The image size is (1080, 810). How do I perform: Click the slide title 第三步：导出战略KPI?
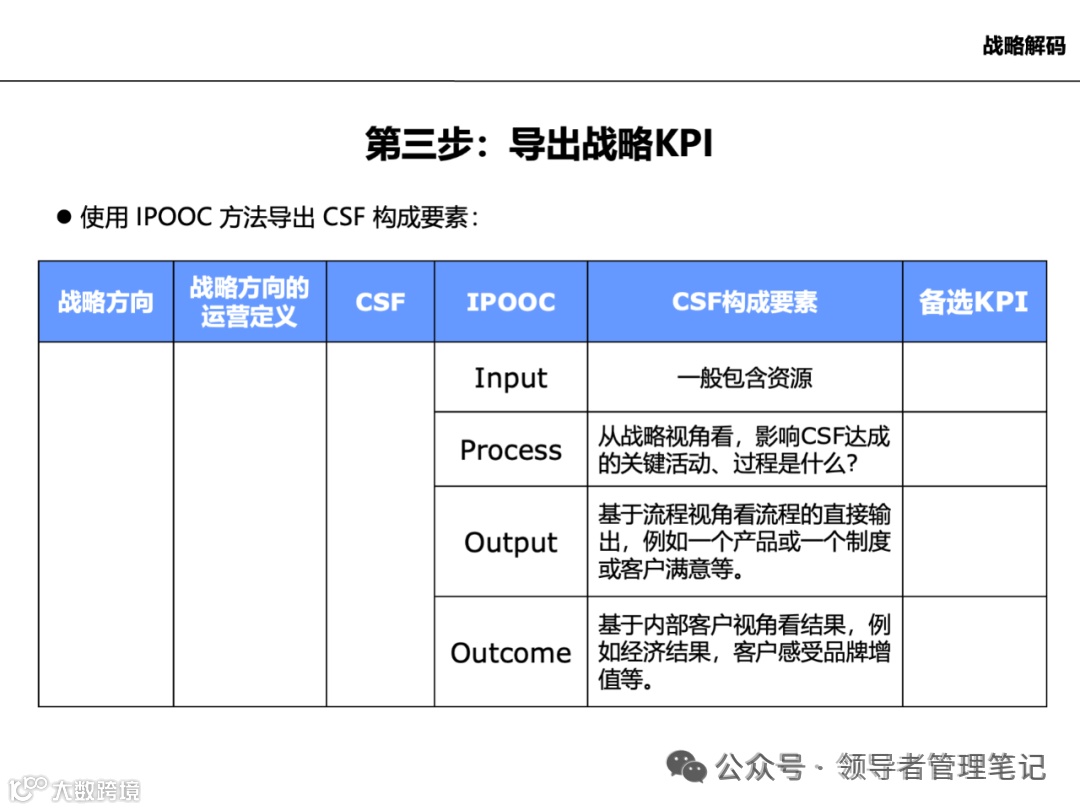(x=539, y=143)
